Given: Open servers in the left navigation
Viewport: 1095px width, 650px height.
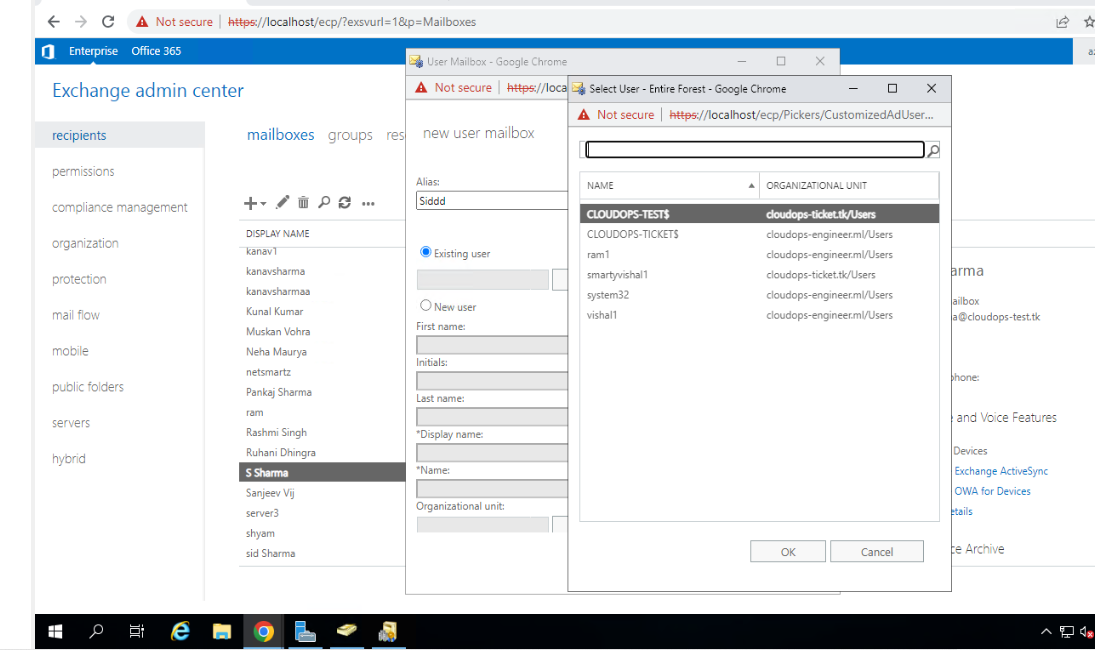Looking at the screenshot, I should click(x=71, y=423).
